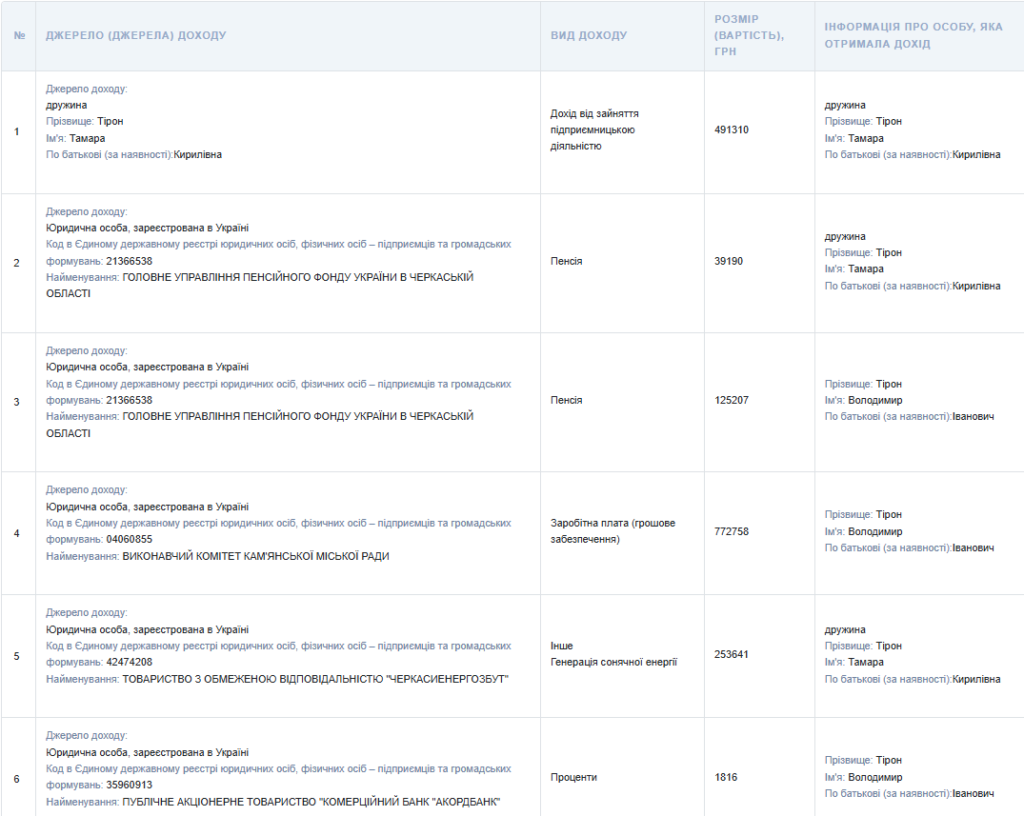Click the '№' column header

point(18,36)
